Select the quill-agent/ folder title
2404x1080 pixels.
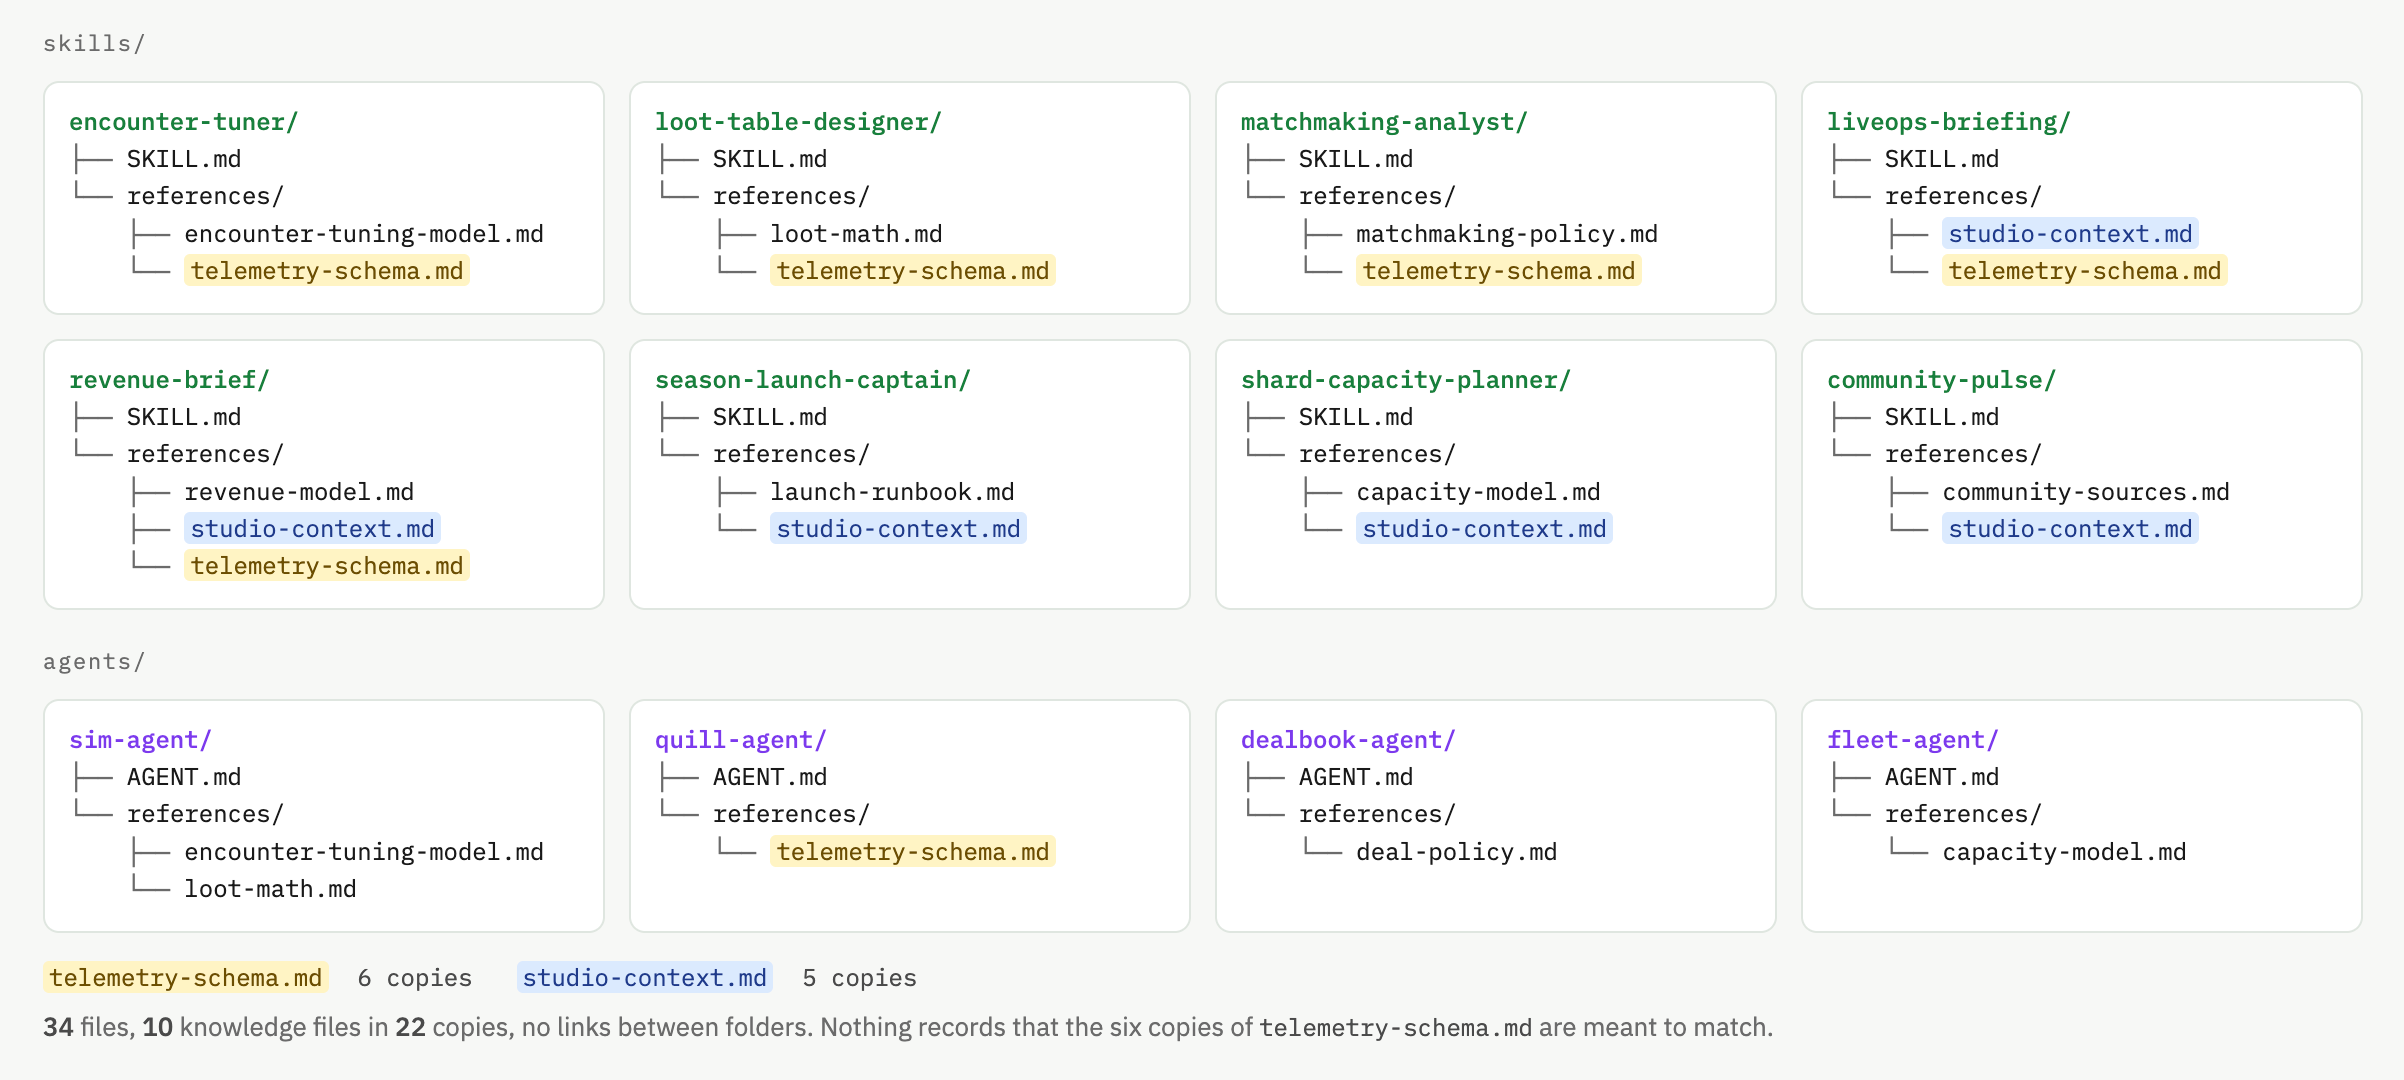tap(740, 740)
